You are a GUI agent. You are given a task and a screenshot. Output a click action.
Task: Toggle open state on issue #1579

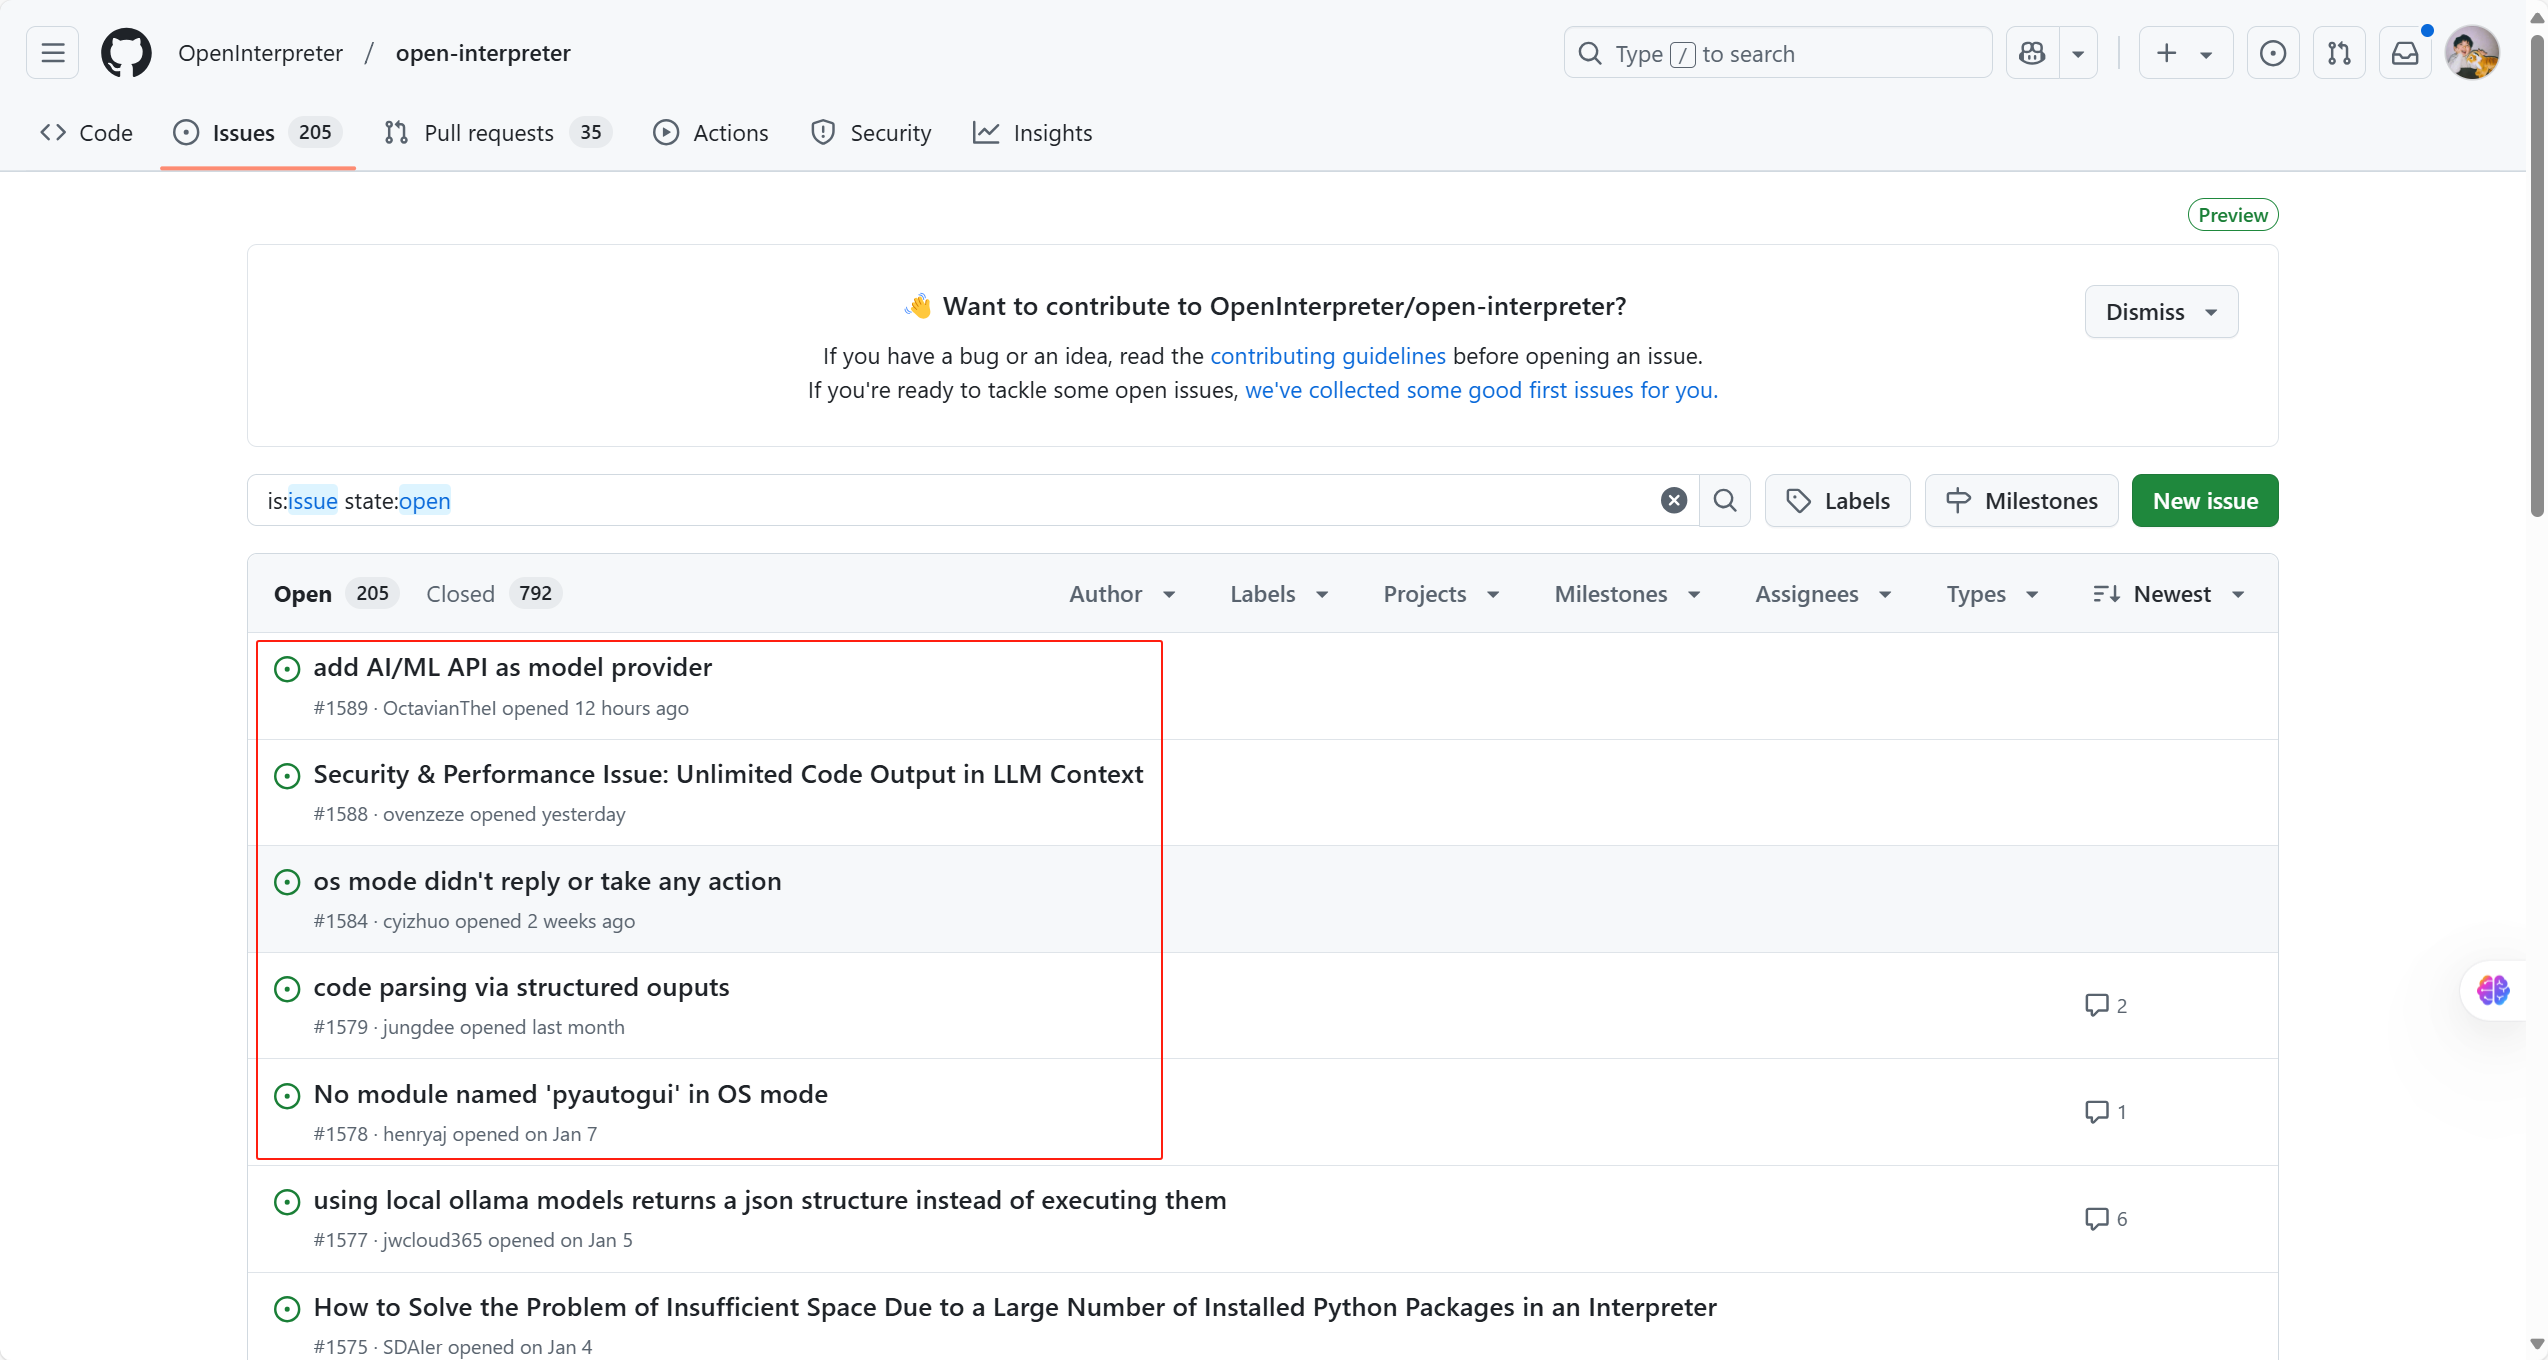pyautogui.click(x=286, y=988)
